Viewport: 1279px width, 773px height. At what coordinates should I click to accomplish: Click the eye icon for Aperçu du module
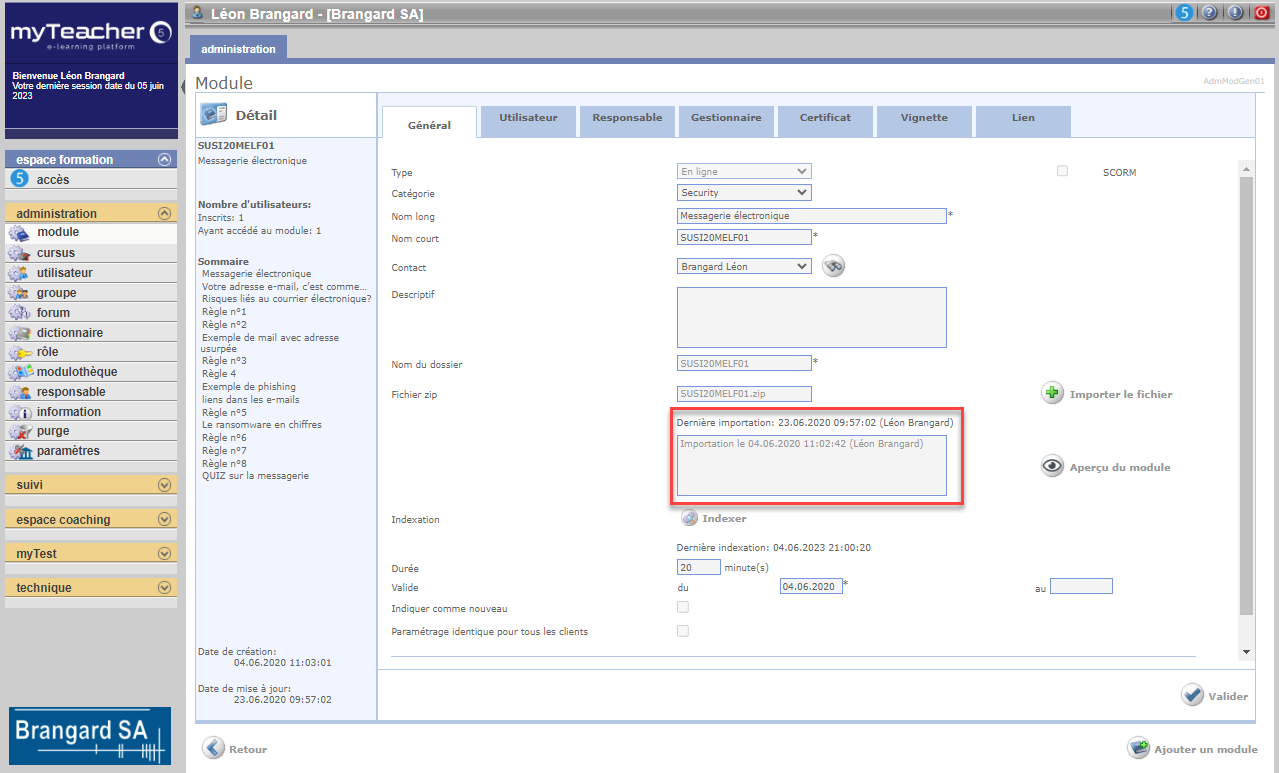[x=1052, y=466]
